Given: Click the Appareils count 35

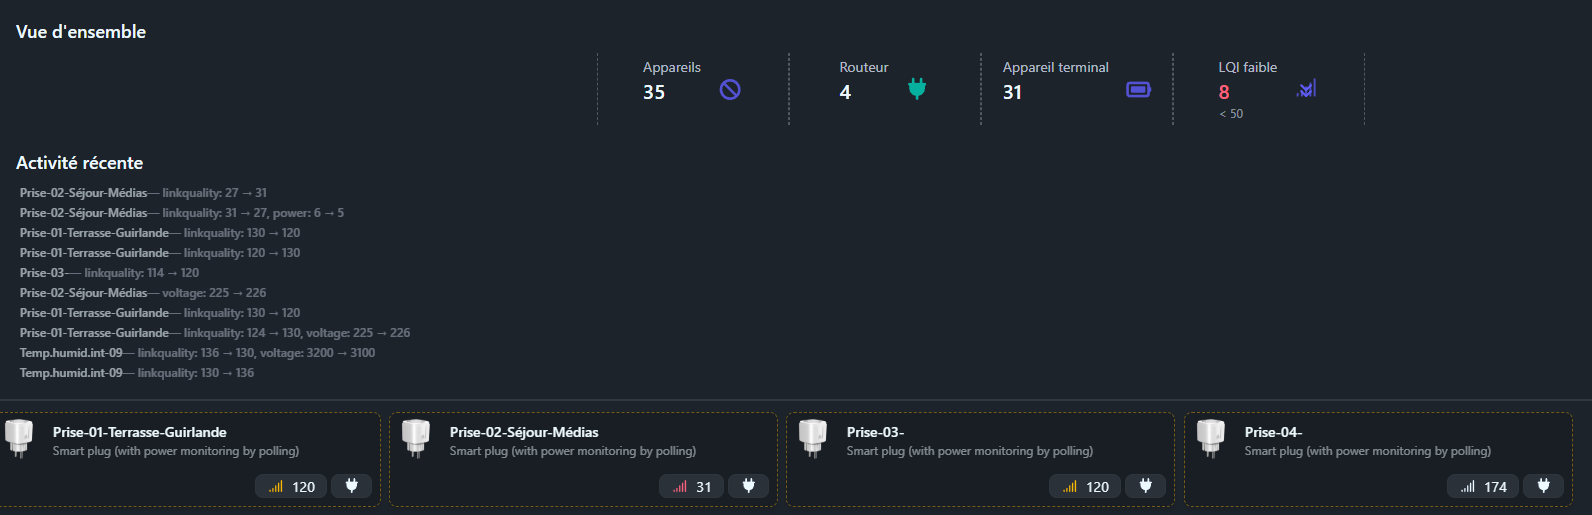Looking at the screenshot, I should tap(654, 92).
